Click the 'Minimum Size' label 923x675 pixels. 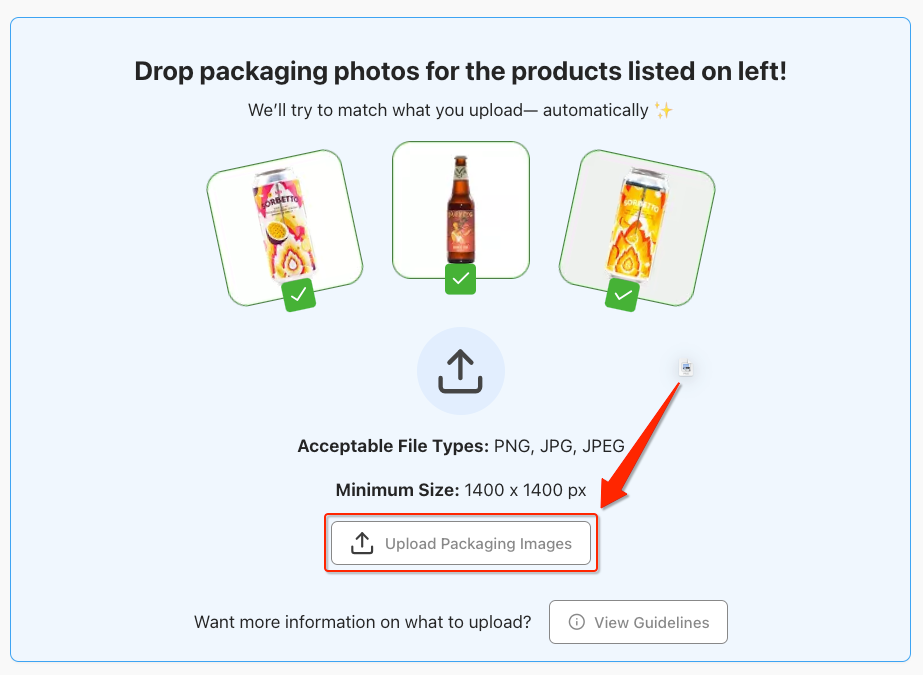(397, 490)
